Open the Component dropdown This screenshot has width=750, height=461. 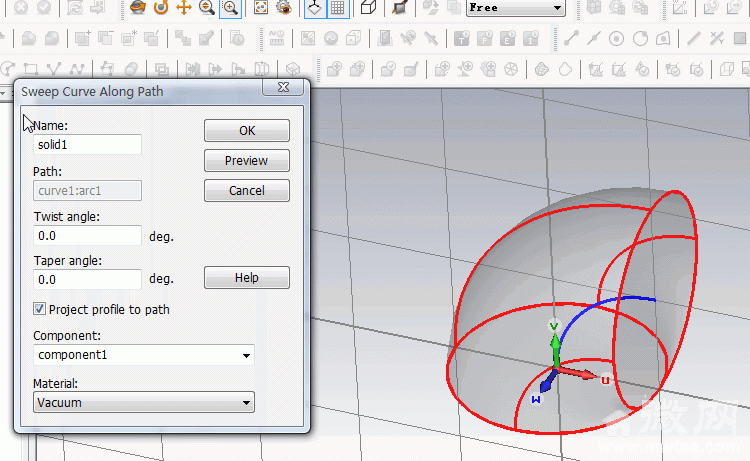point(143,355)
